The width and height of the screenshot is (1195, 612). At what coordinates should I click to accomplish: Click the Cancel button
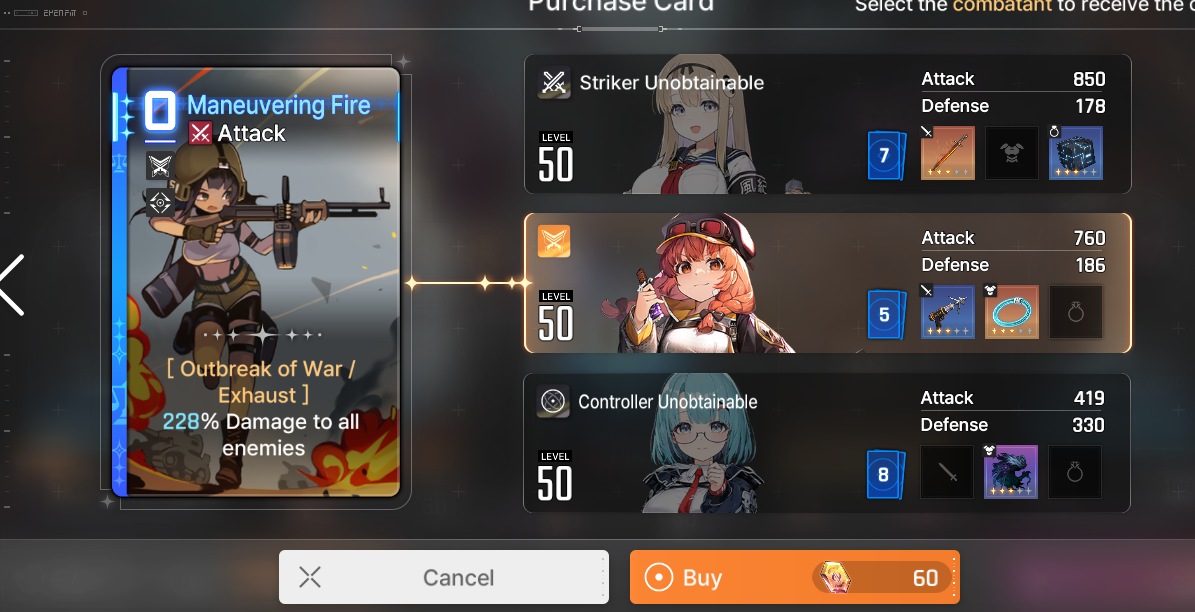point(444,577)
